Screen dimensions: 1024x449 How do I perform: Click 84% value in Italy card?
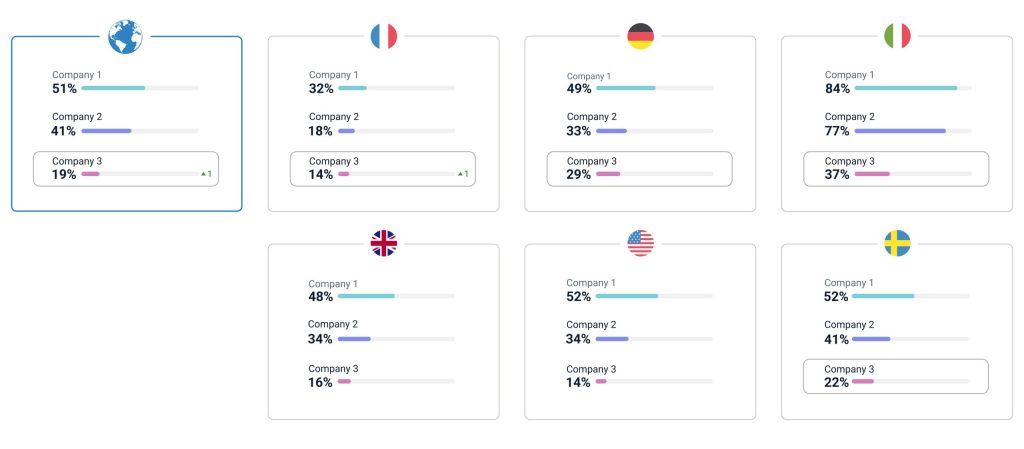(837, 89)
